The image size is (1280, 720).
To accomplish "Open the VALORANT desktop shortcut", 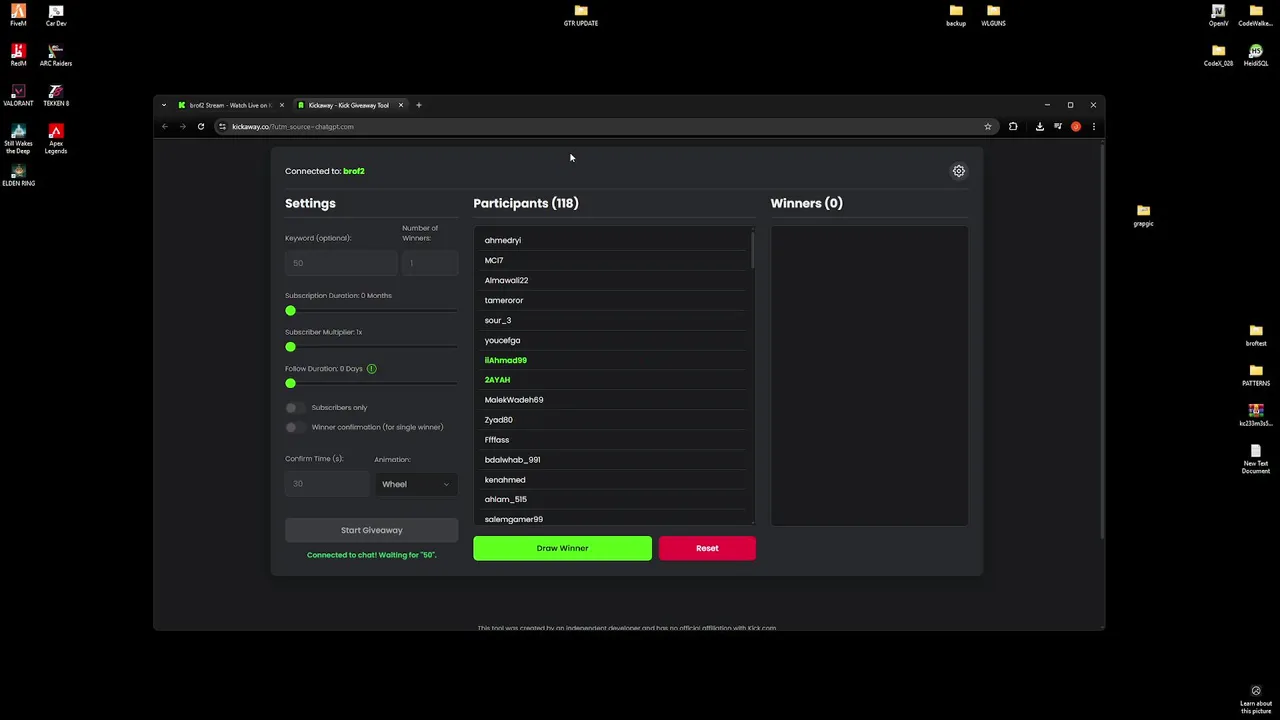I will pyautogui.click(x=18, y=95).
